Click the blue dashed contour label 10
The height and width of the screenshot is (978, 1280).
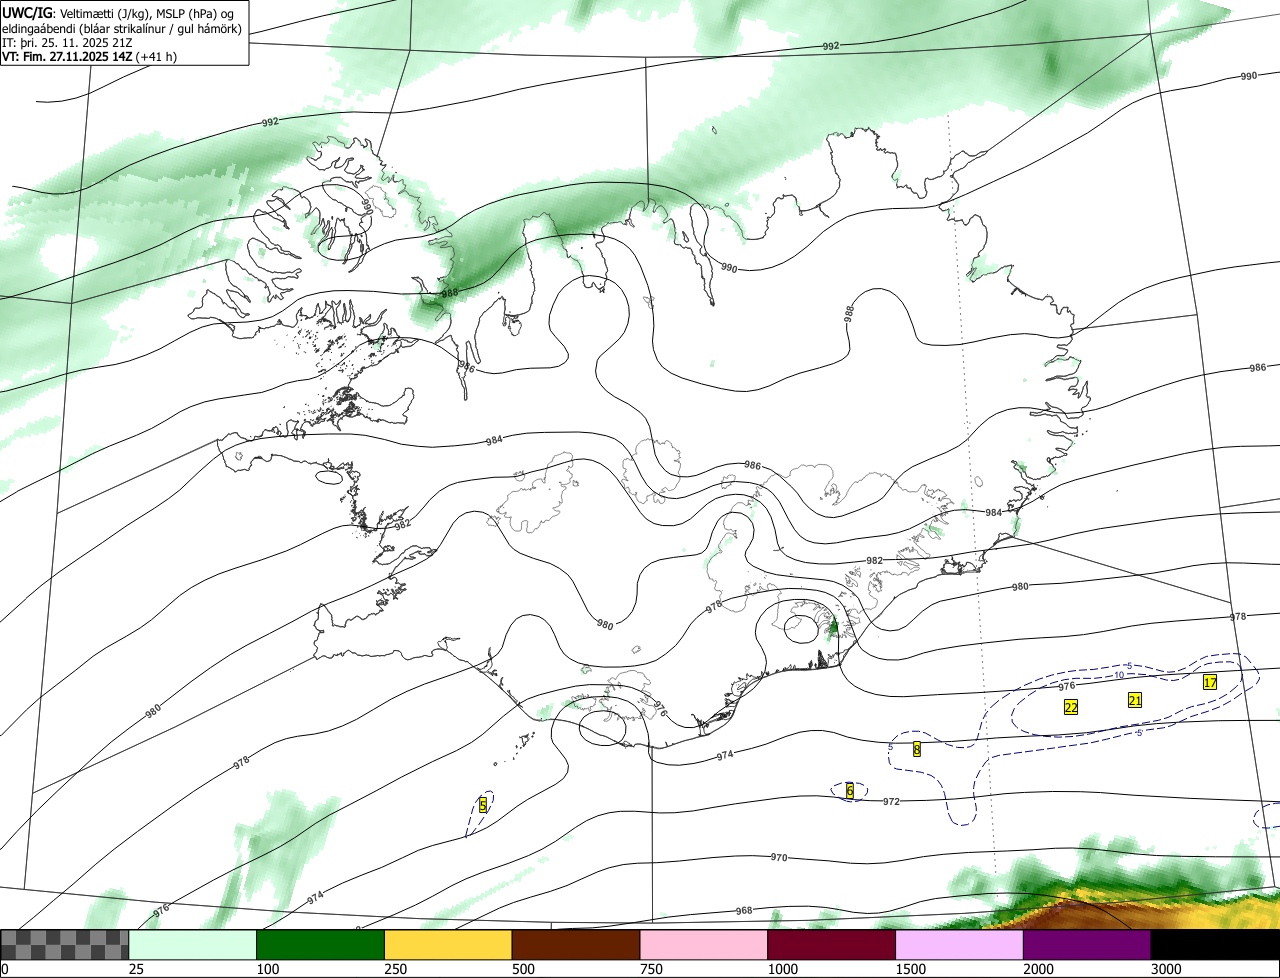click(x=1119, y=675)
